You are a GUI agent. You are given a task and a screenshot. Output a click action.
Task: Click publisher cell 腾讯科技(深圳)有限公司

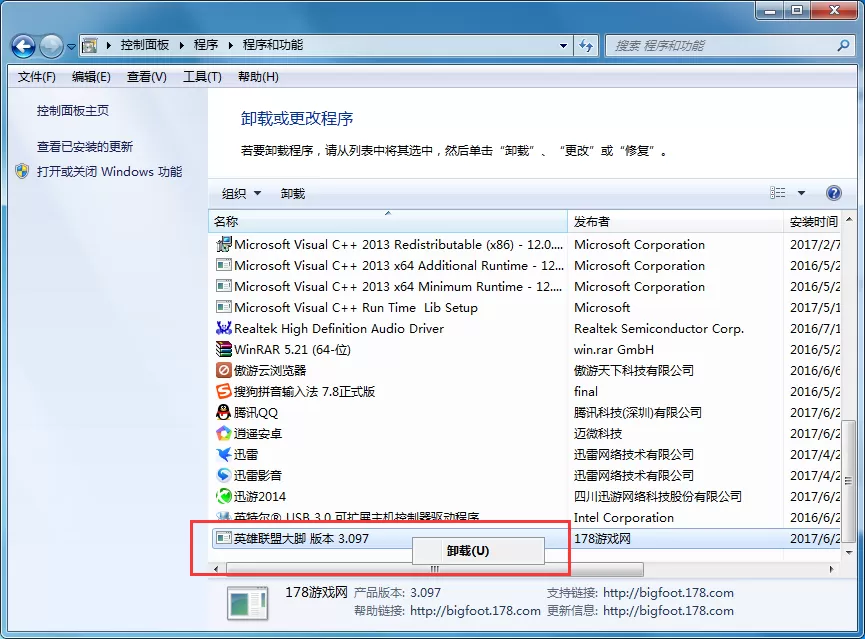tap(637, 412)
